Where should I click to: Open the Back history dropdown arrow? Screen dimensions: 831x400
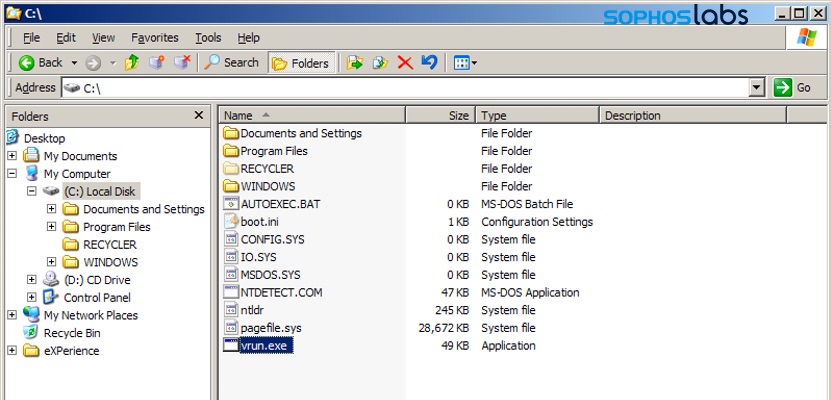tap(74, 63)
